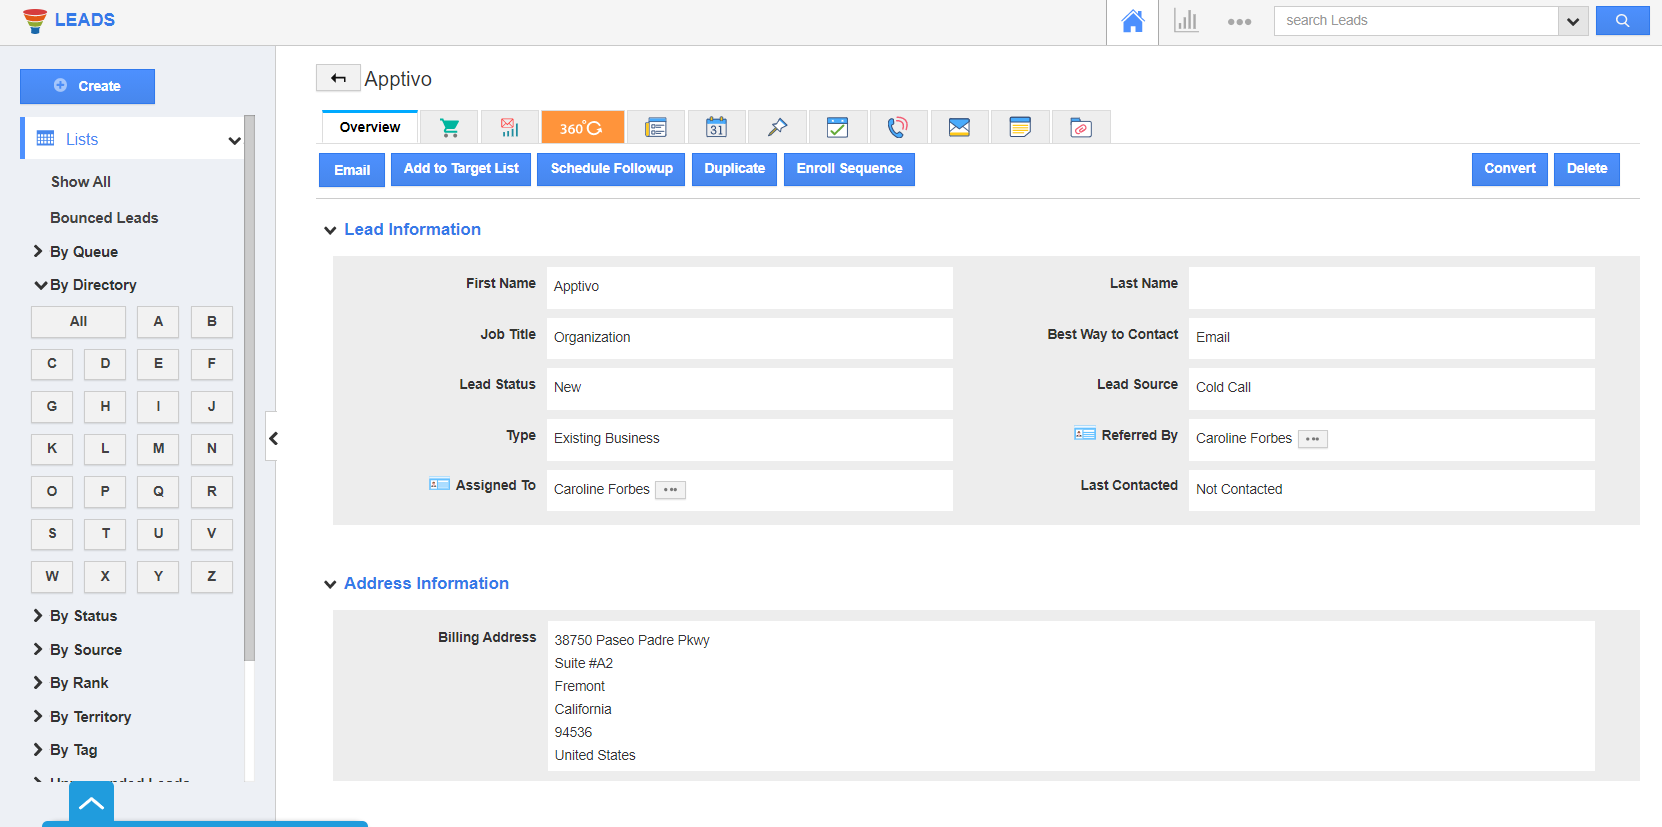Click in the search Leads field

tap(1415, 21)
